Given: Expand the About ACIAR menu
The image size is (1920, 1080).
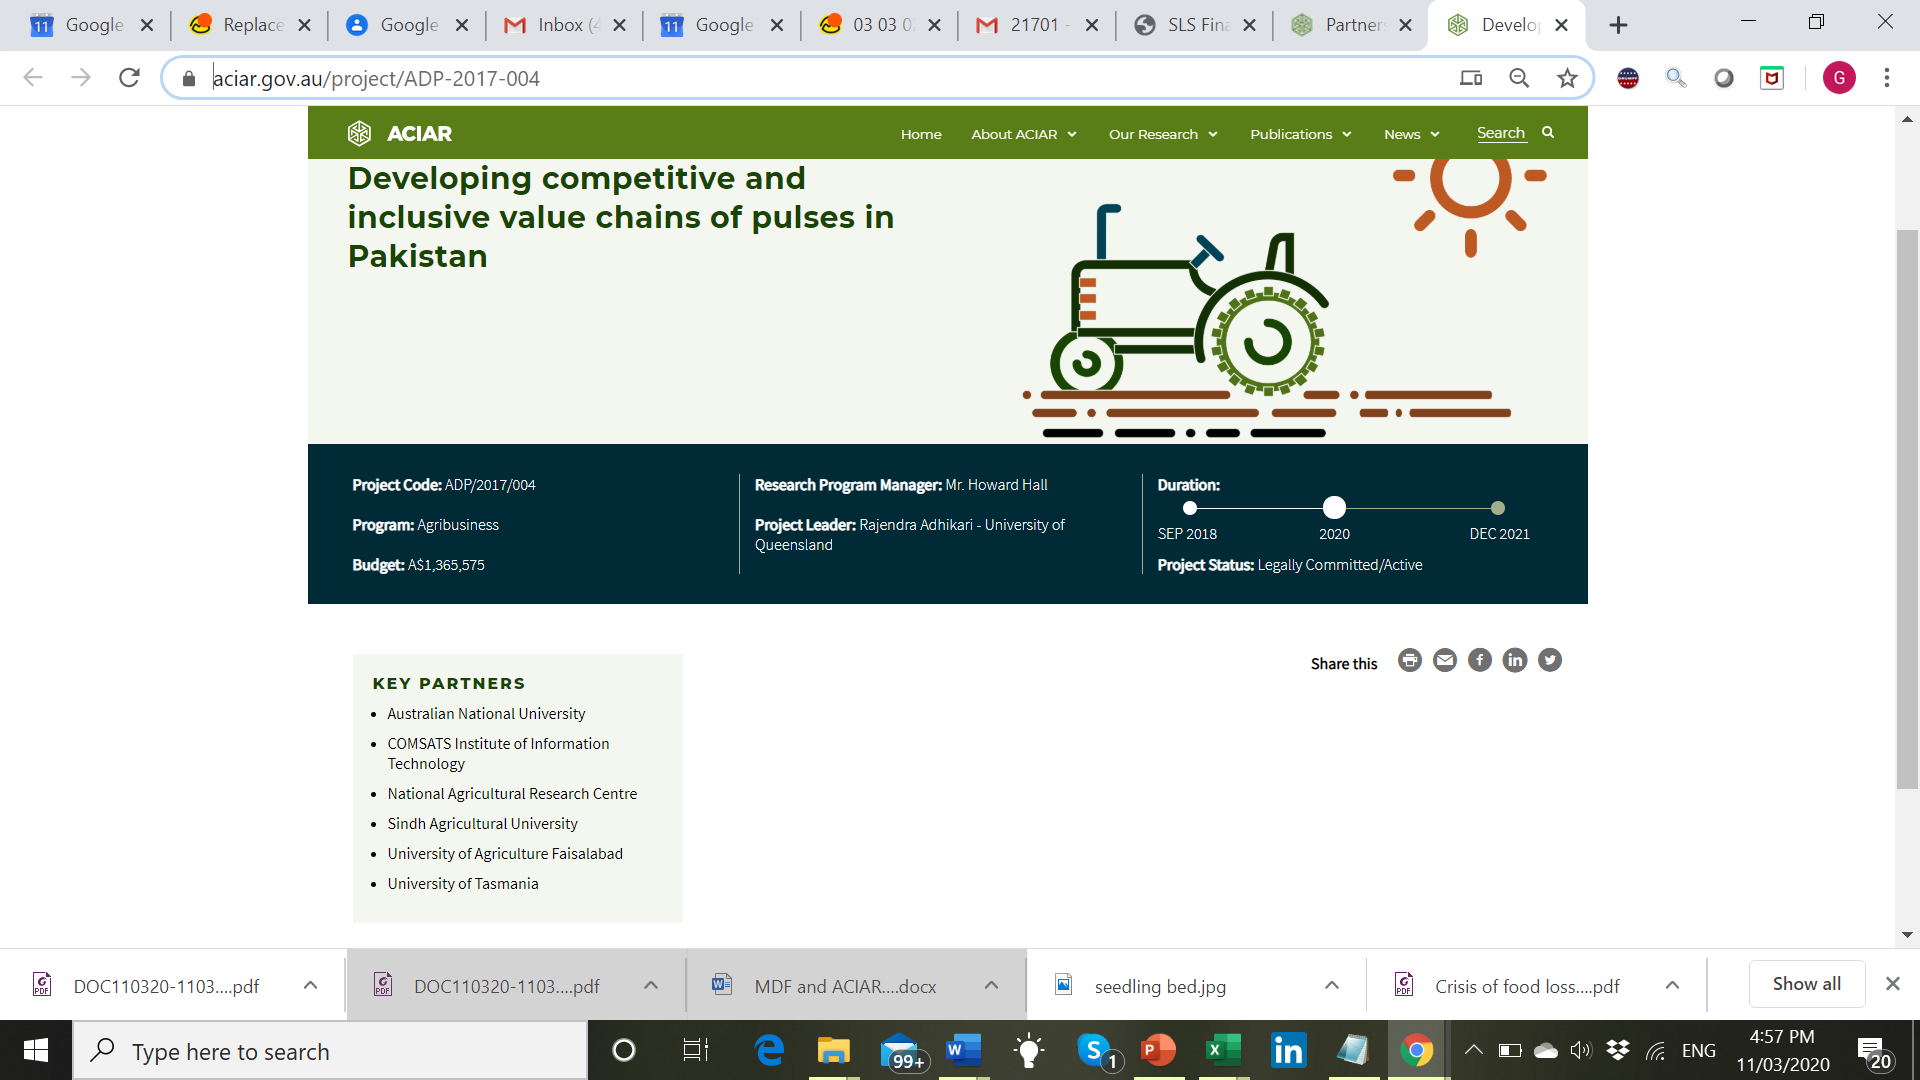Looking at the screenshot, I should [x=1024, y=134].
